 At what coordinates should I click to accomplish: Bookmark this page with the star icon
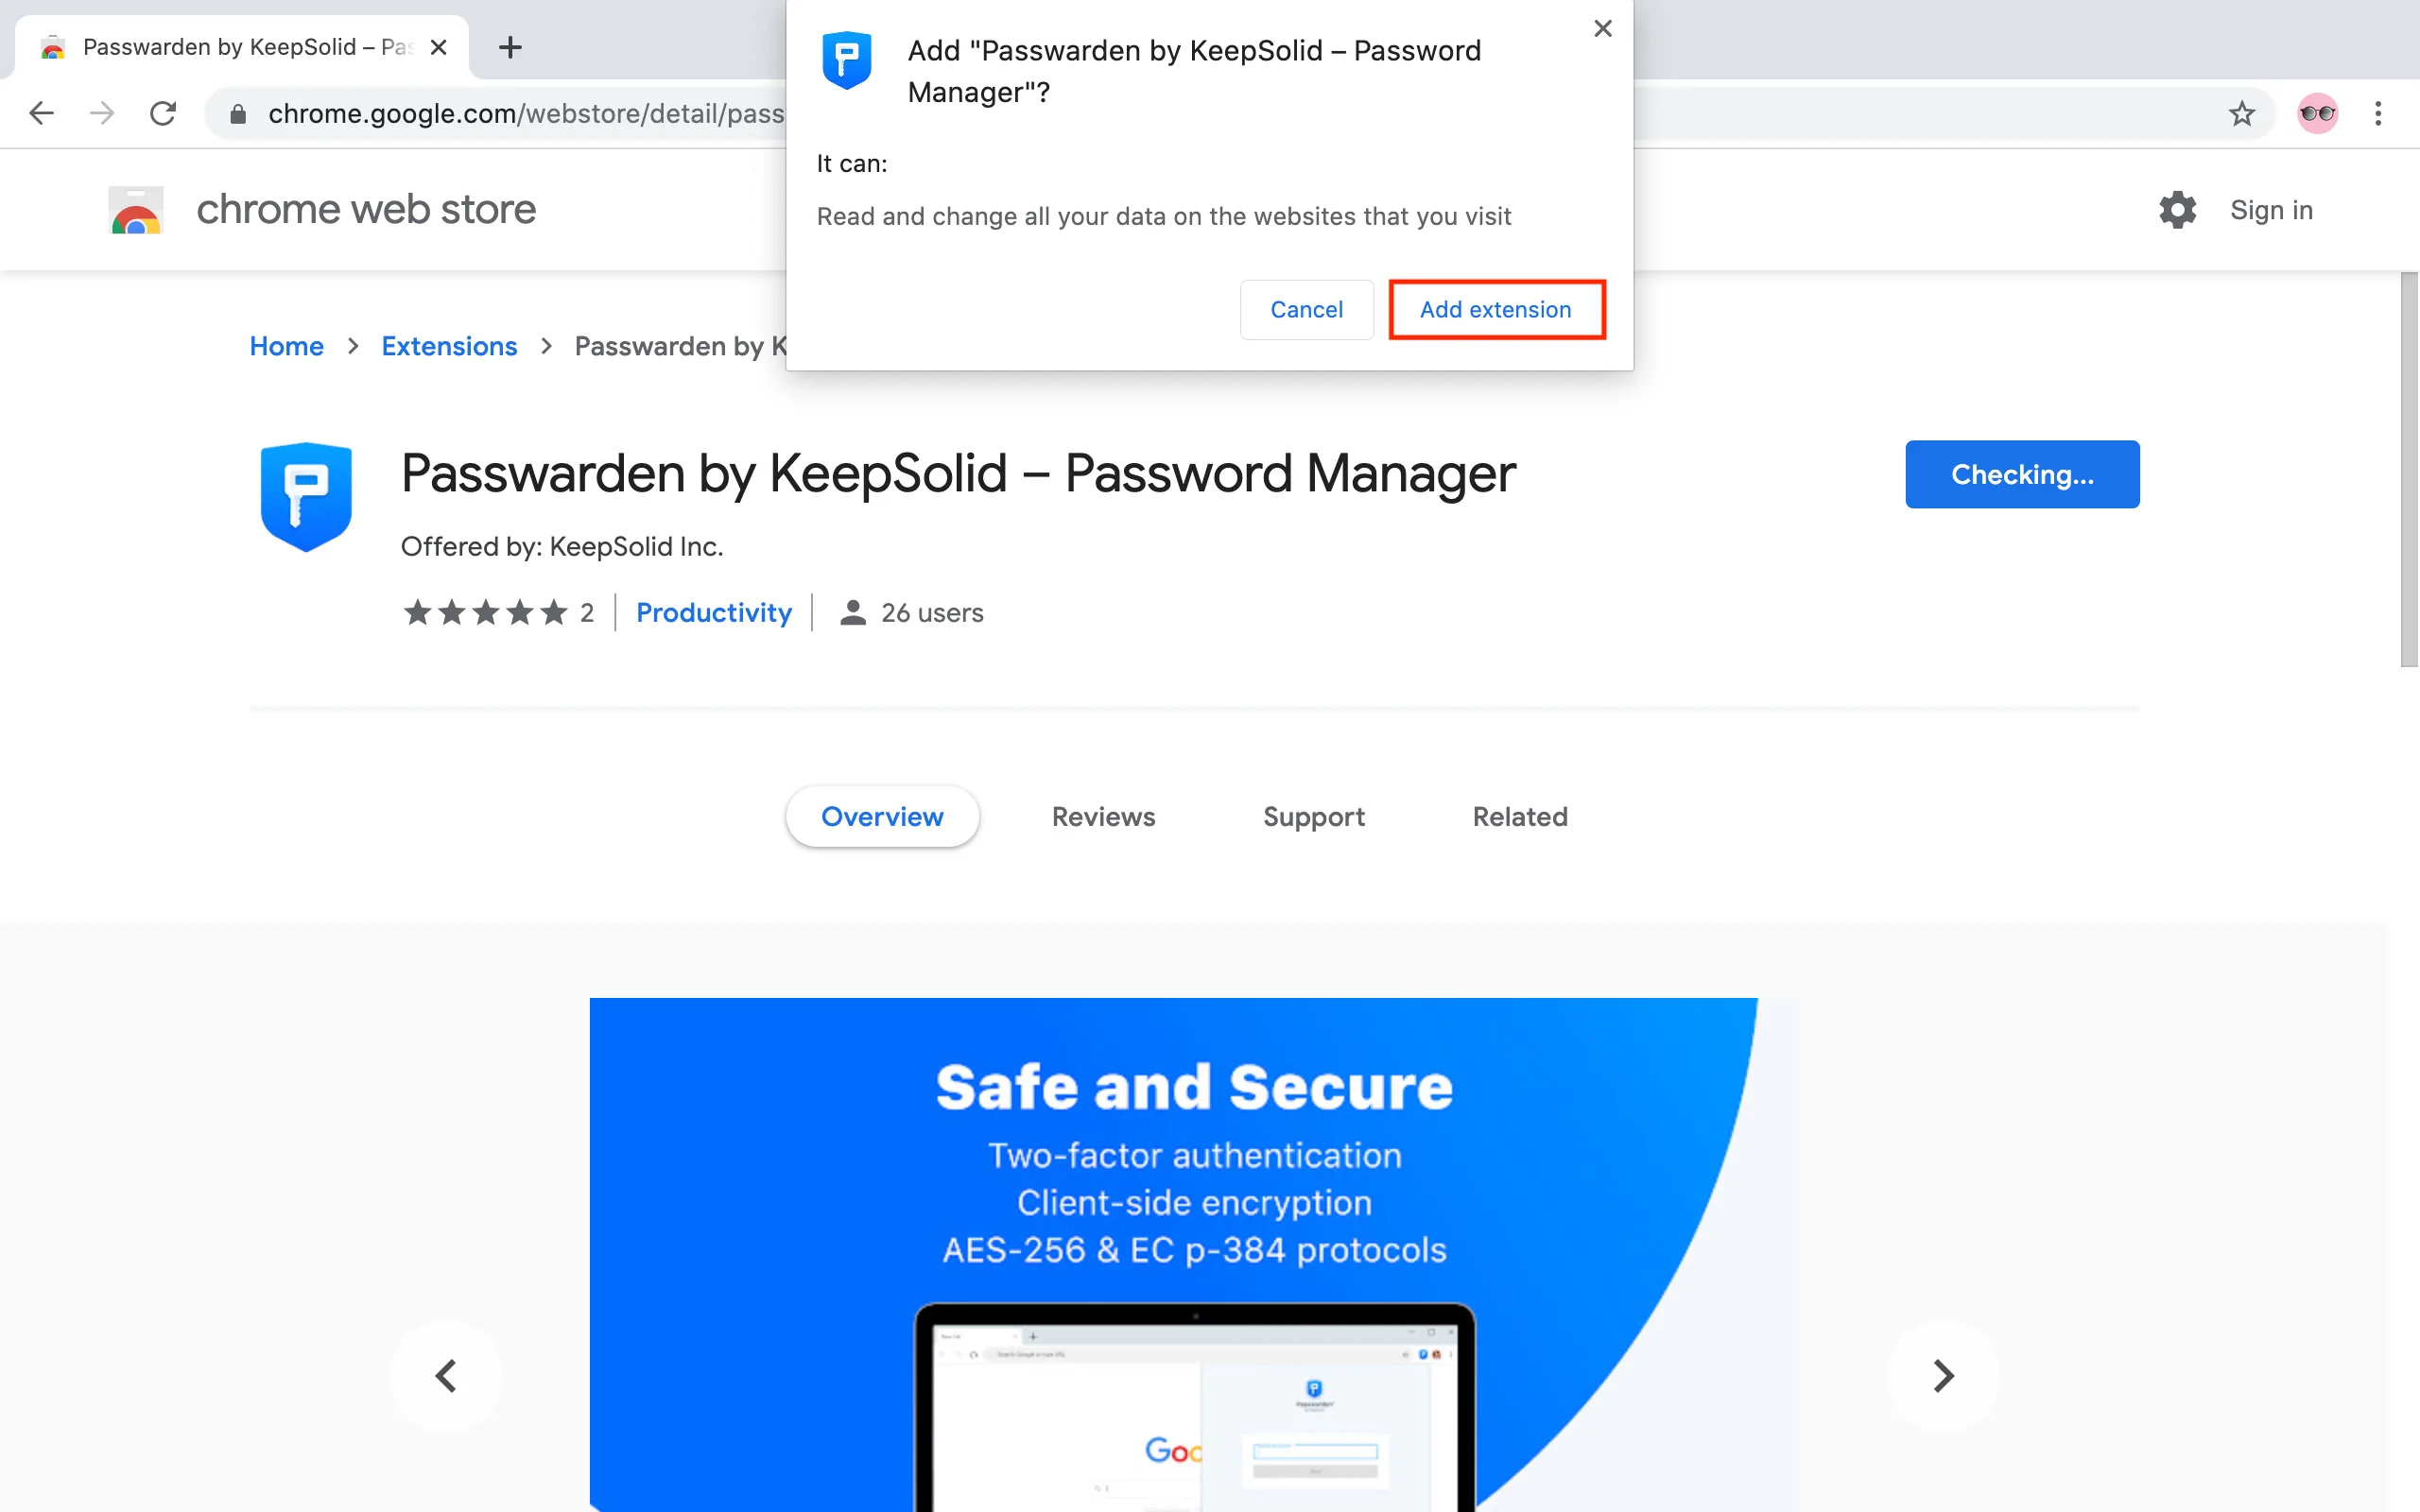(x=2241, y=113)
